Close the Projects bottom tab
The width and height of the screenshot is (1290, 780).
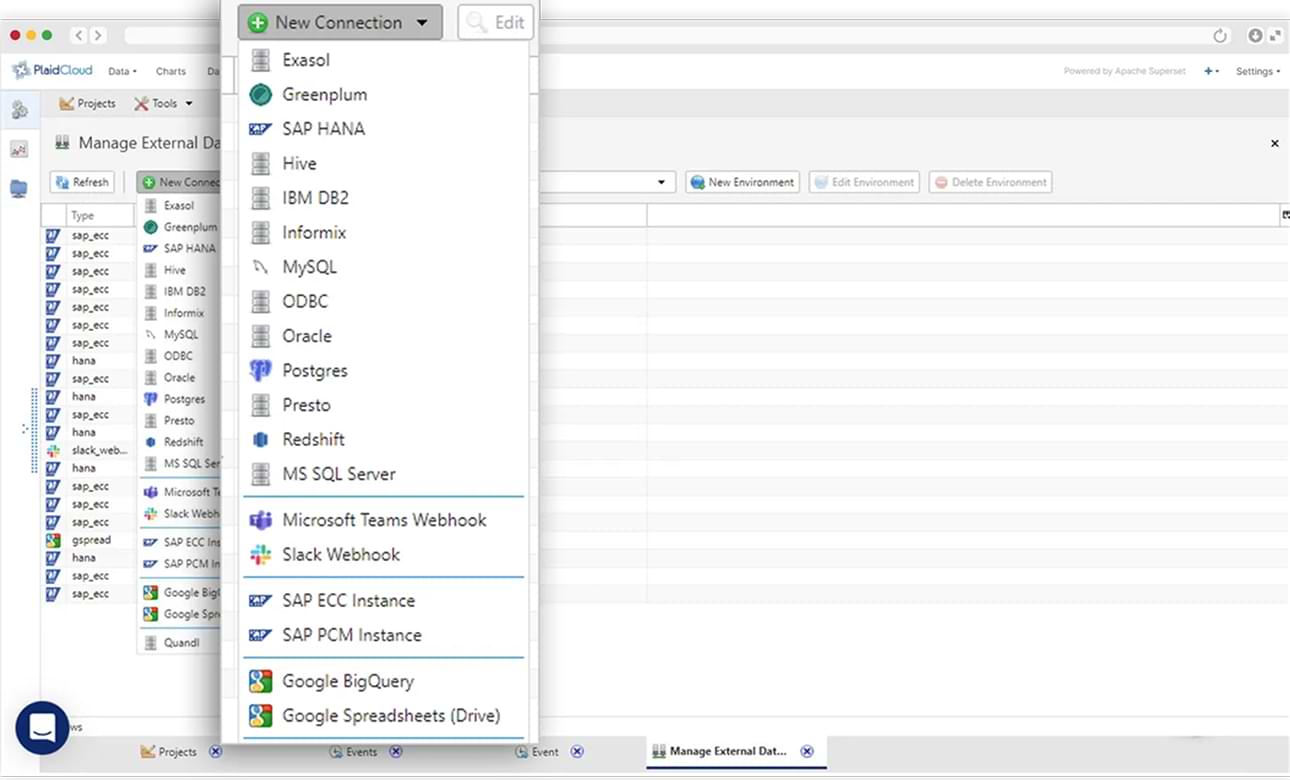(215, 752)
